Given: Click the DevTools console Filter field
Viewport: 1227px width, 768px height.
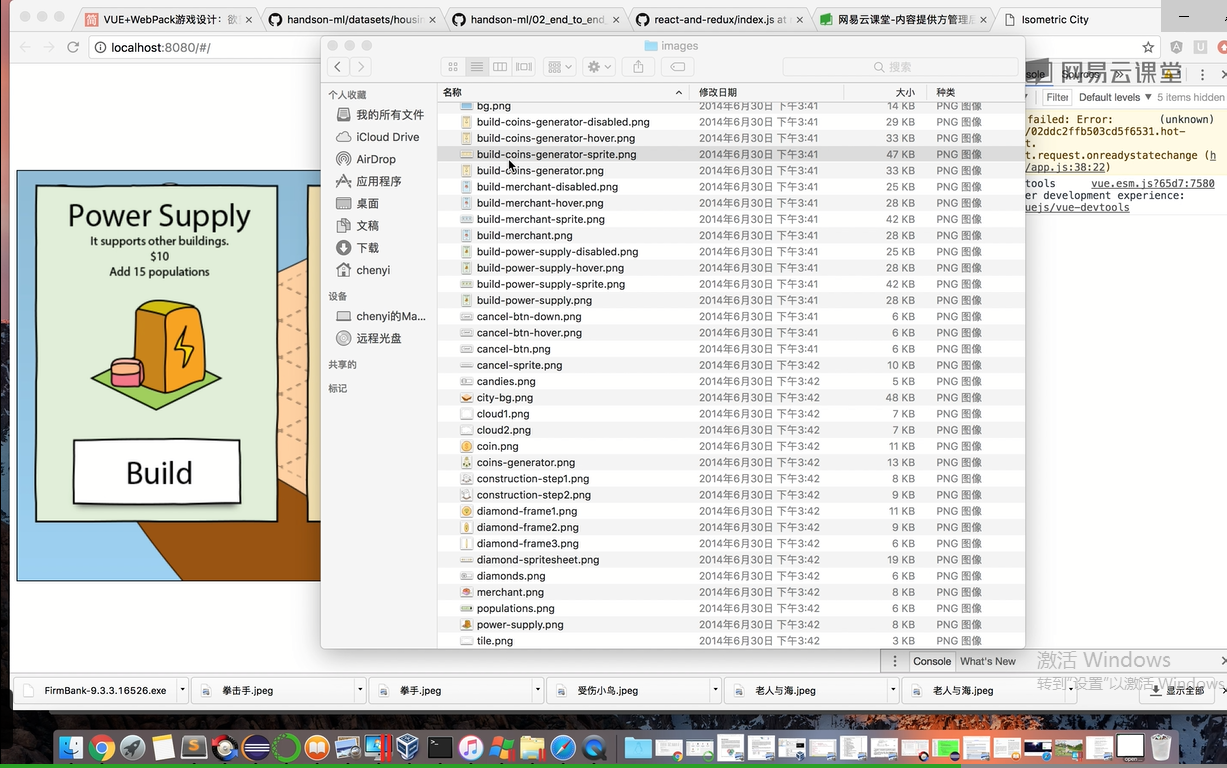Looking at the screenshot, I should [1057, 97].
